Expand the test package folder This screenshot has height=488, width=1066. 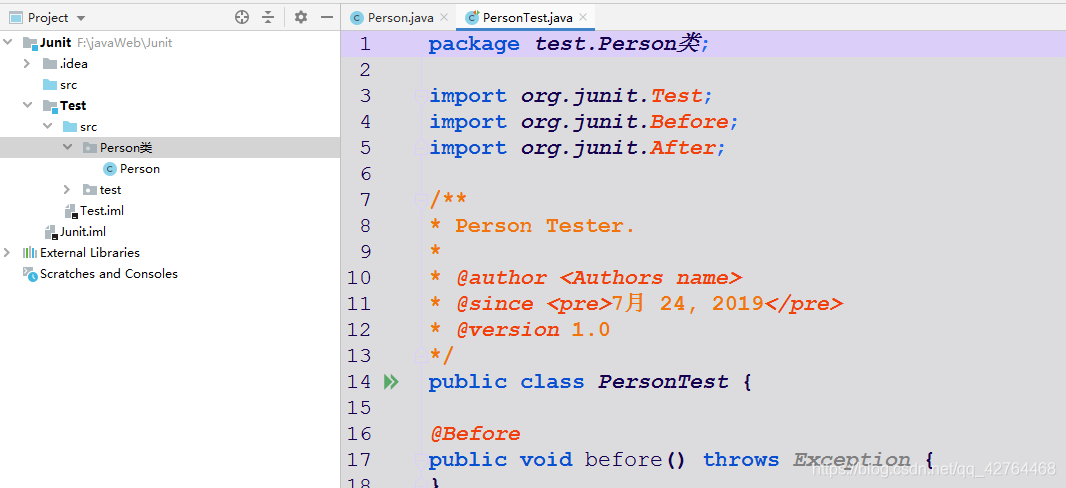[67, 190]
